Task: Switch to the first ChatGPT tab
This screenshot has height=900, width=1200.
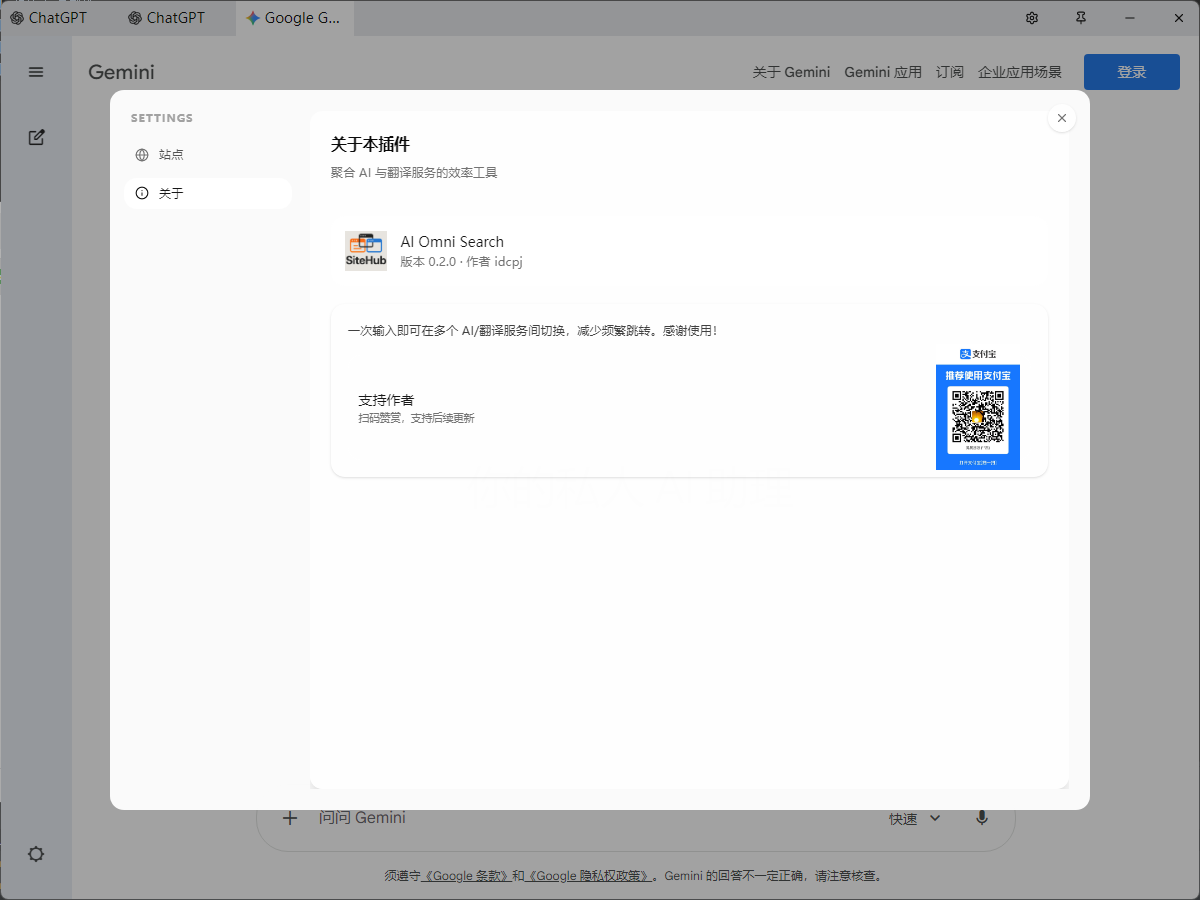Action: tap(58, 18)
